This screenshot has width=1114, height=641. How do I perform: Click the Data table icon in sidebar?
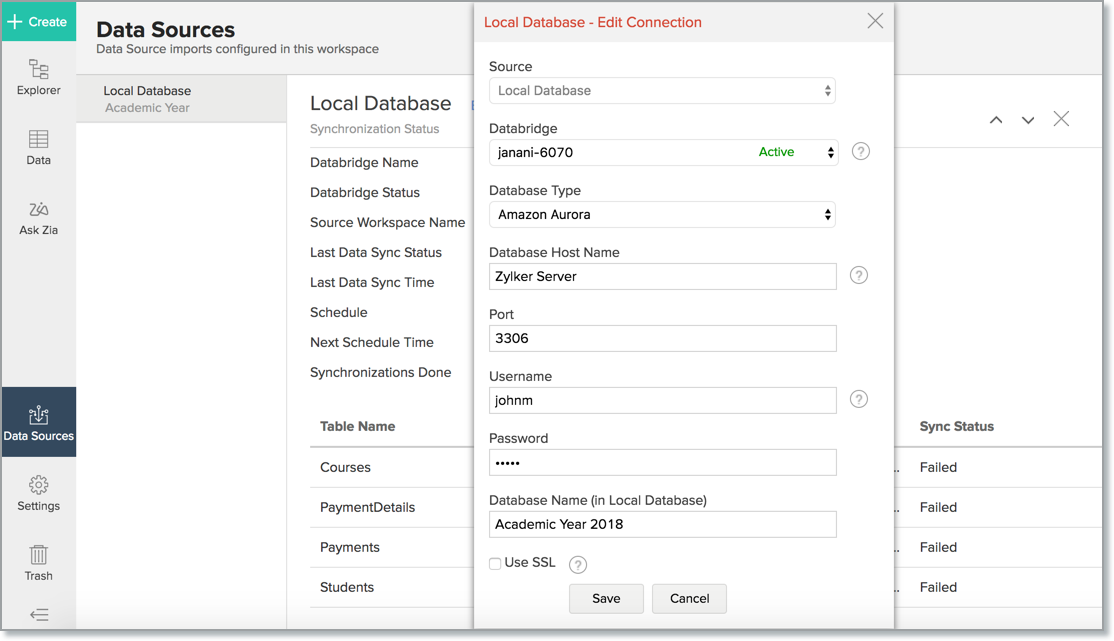click(38, 147)
